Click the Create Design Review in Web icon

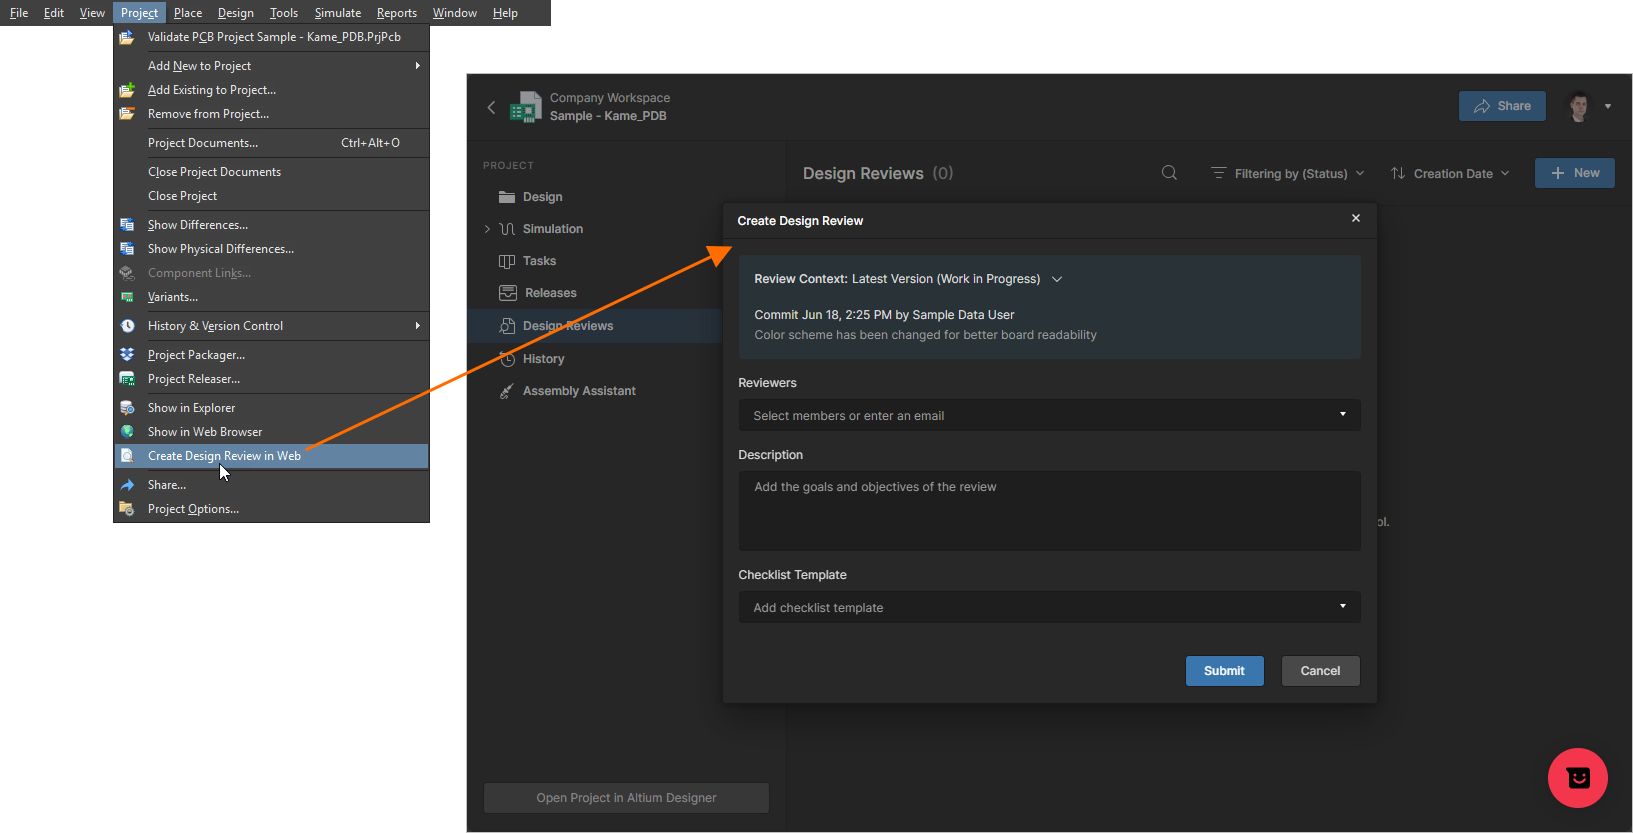click(x=127, y=456)
